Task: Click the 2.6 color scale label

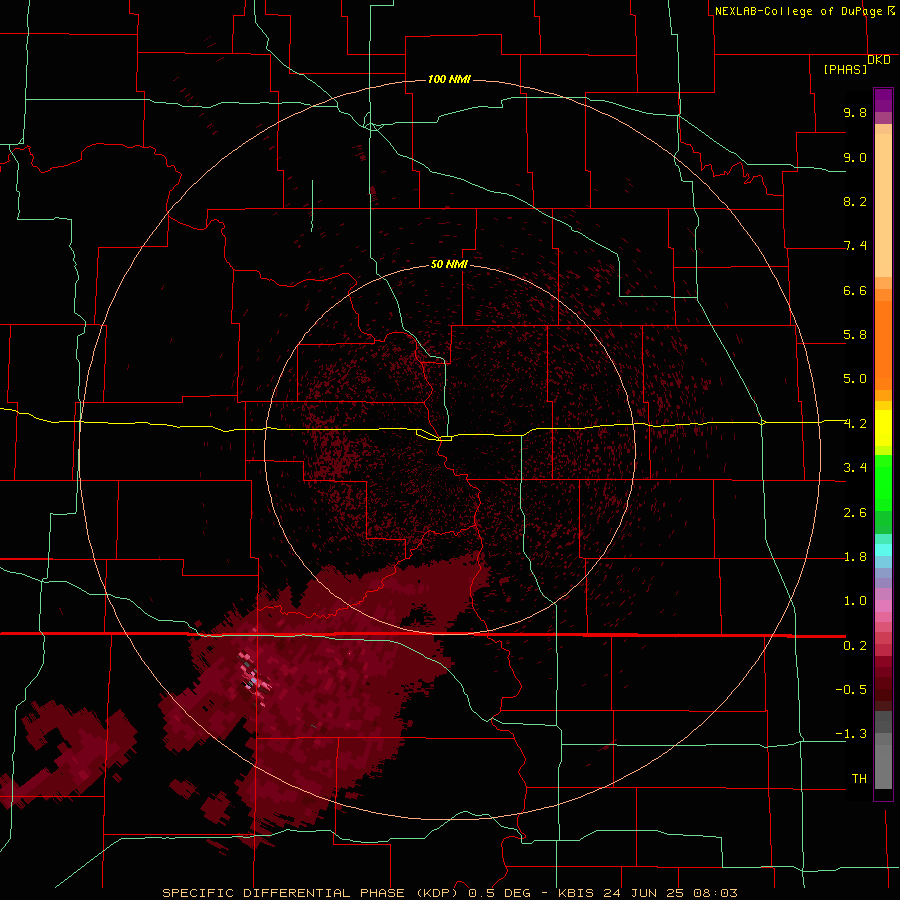Action: (855, 513)
